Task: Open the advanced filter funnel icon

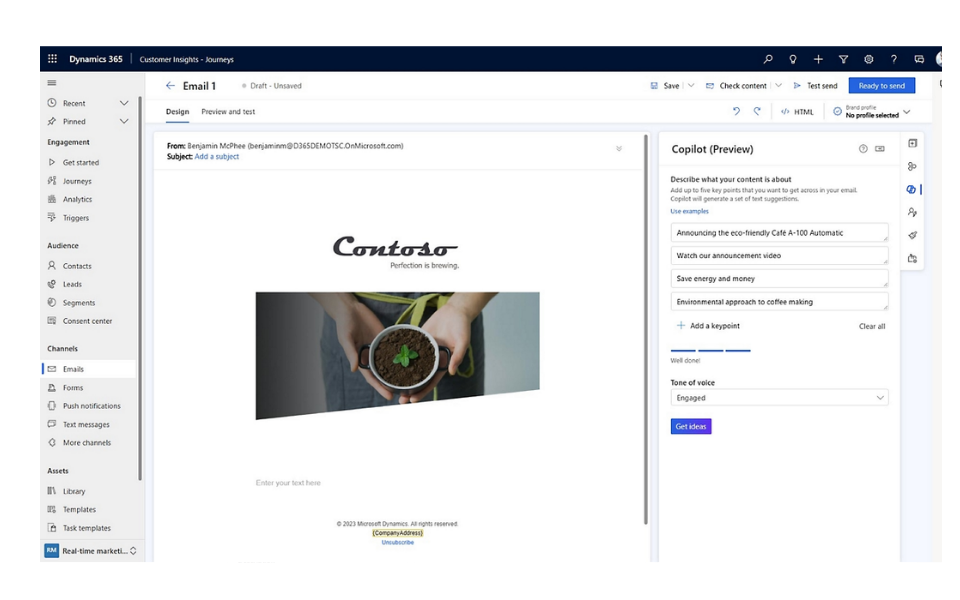Action: pos(843,59)
